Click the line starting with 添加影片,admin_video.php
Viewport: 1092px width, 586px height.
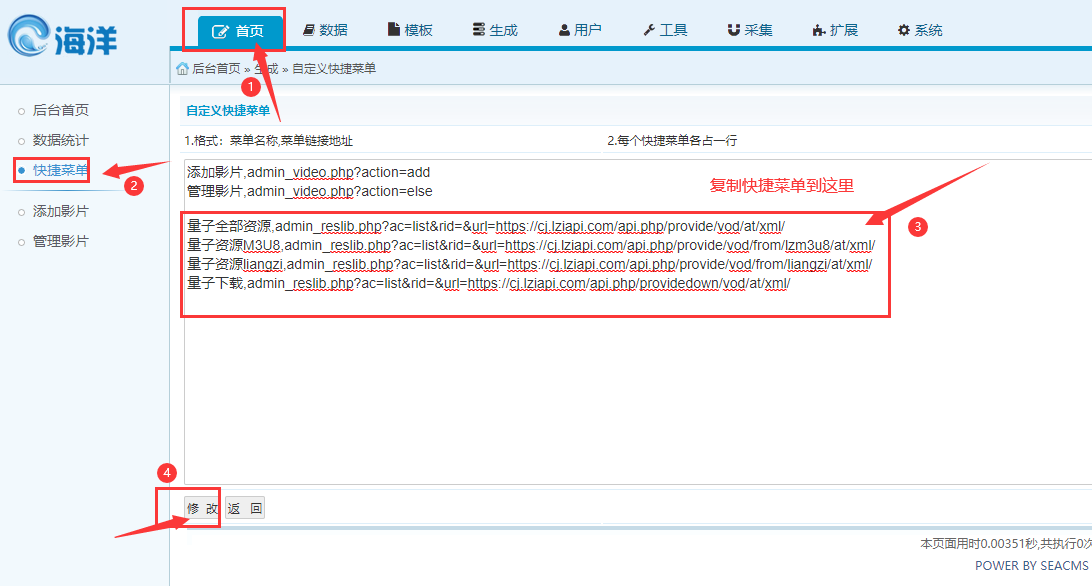pos(309,172)
